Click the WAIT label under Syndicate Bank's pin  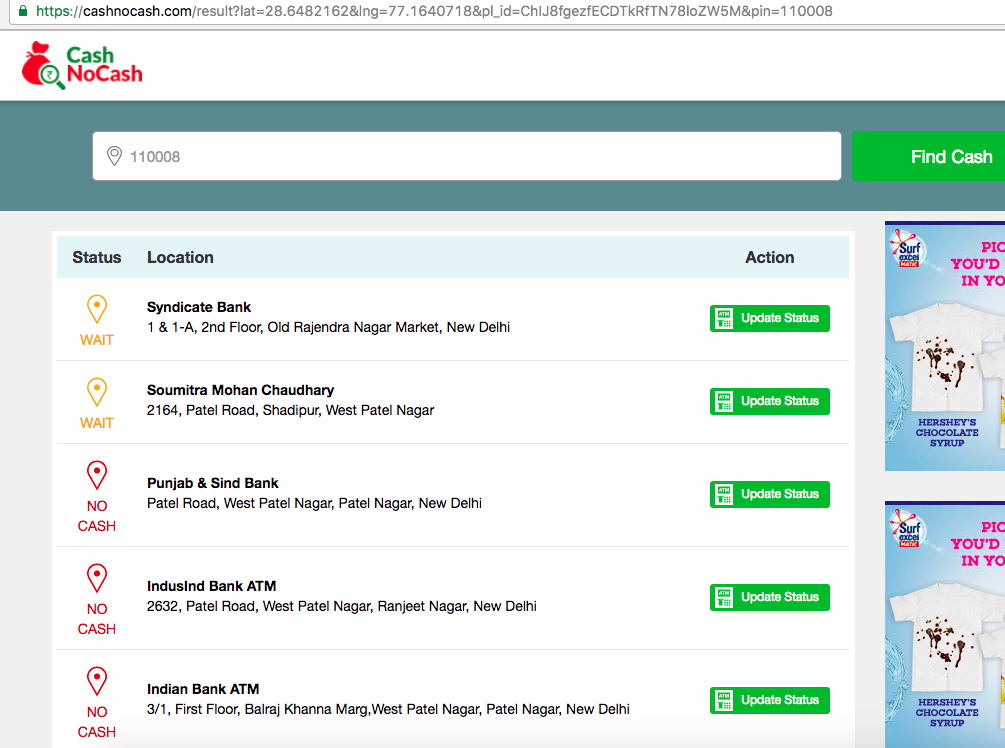click(x=97, y=340)
